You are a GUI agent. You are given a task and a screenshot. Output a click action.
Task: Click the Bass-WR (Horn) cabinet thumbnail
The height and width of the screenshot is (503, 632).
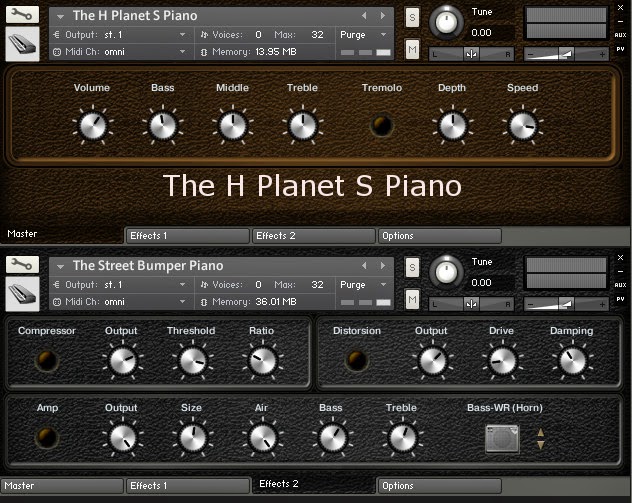pyautogui.click(x=502, y=439)
